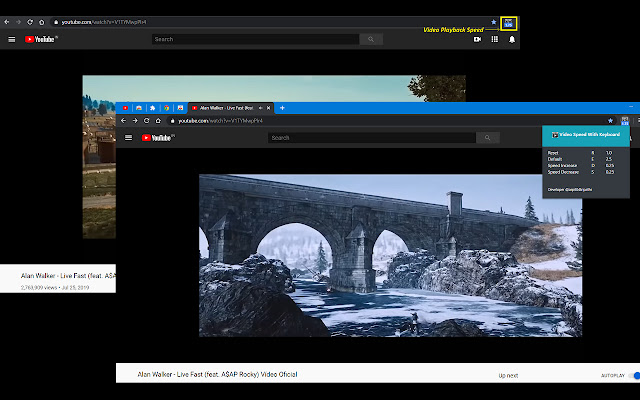Go forward in the front browser window
The height and width of the screenshot is (400, 640).
(135, 121)
